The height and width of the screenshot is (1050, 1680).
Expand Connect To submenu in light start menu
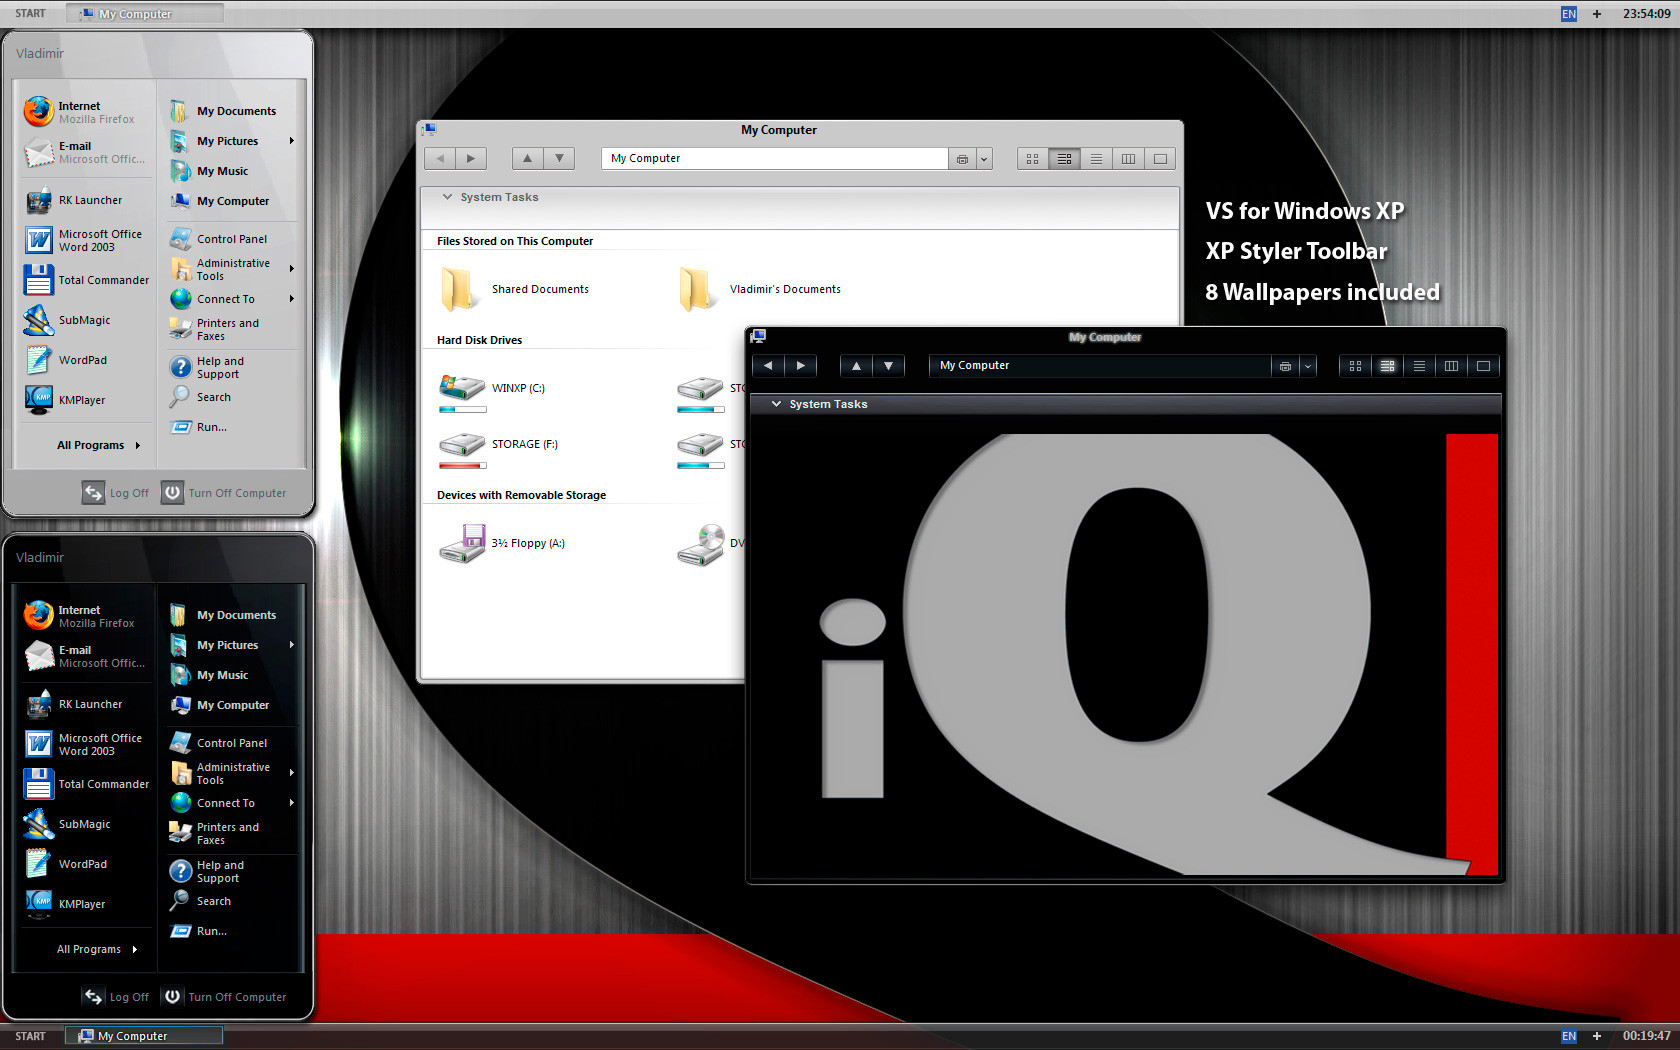coord(292,299)
